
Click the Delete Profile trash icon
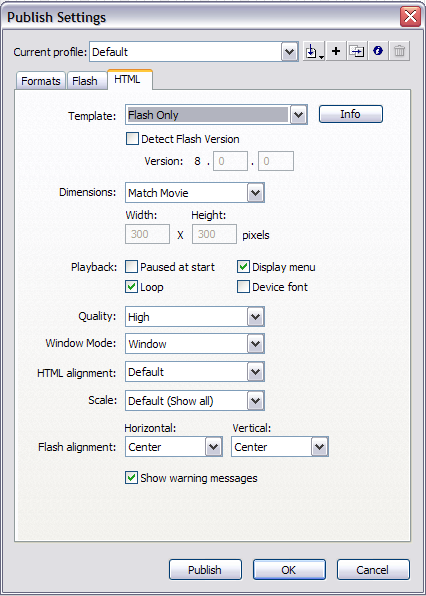pyautogui.click(x=399, y=51)
